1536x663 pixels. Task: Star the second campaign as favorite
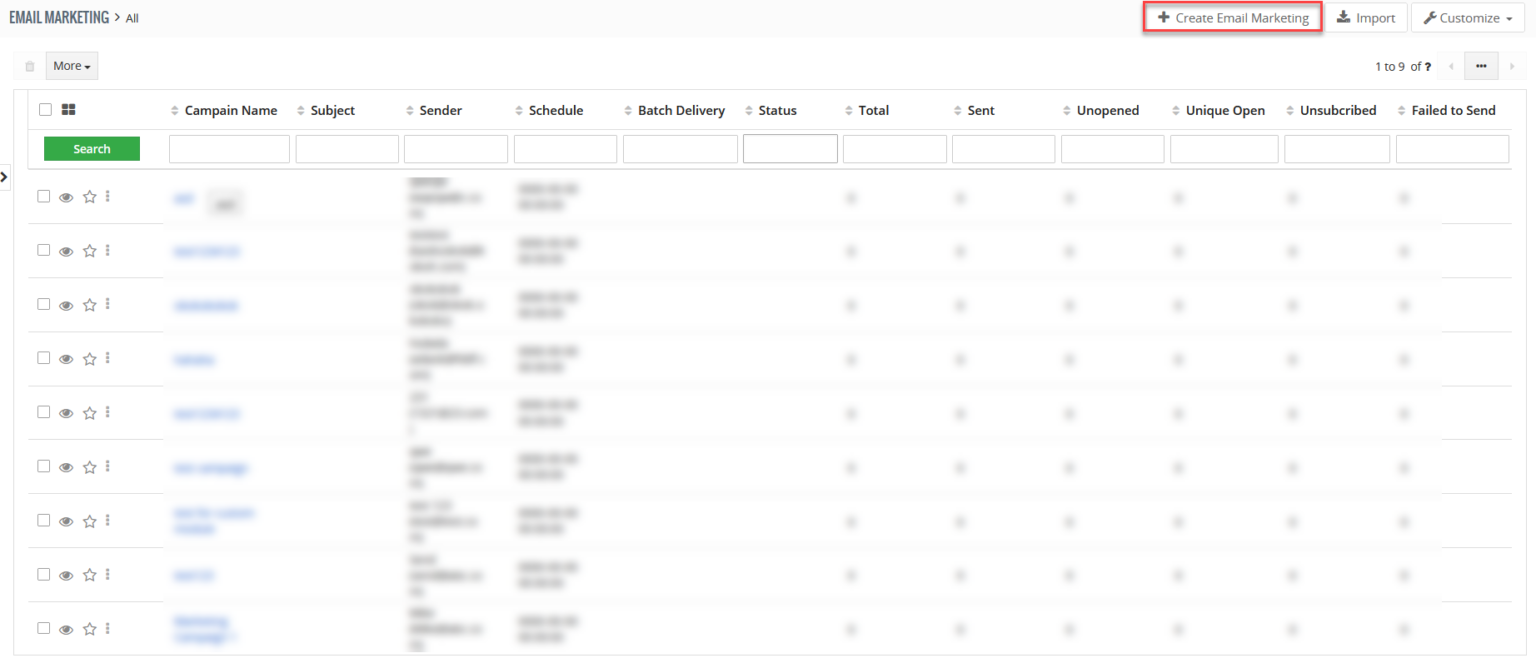pos(88,251)
